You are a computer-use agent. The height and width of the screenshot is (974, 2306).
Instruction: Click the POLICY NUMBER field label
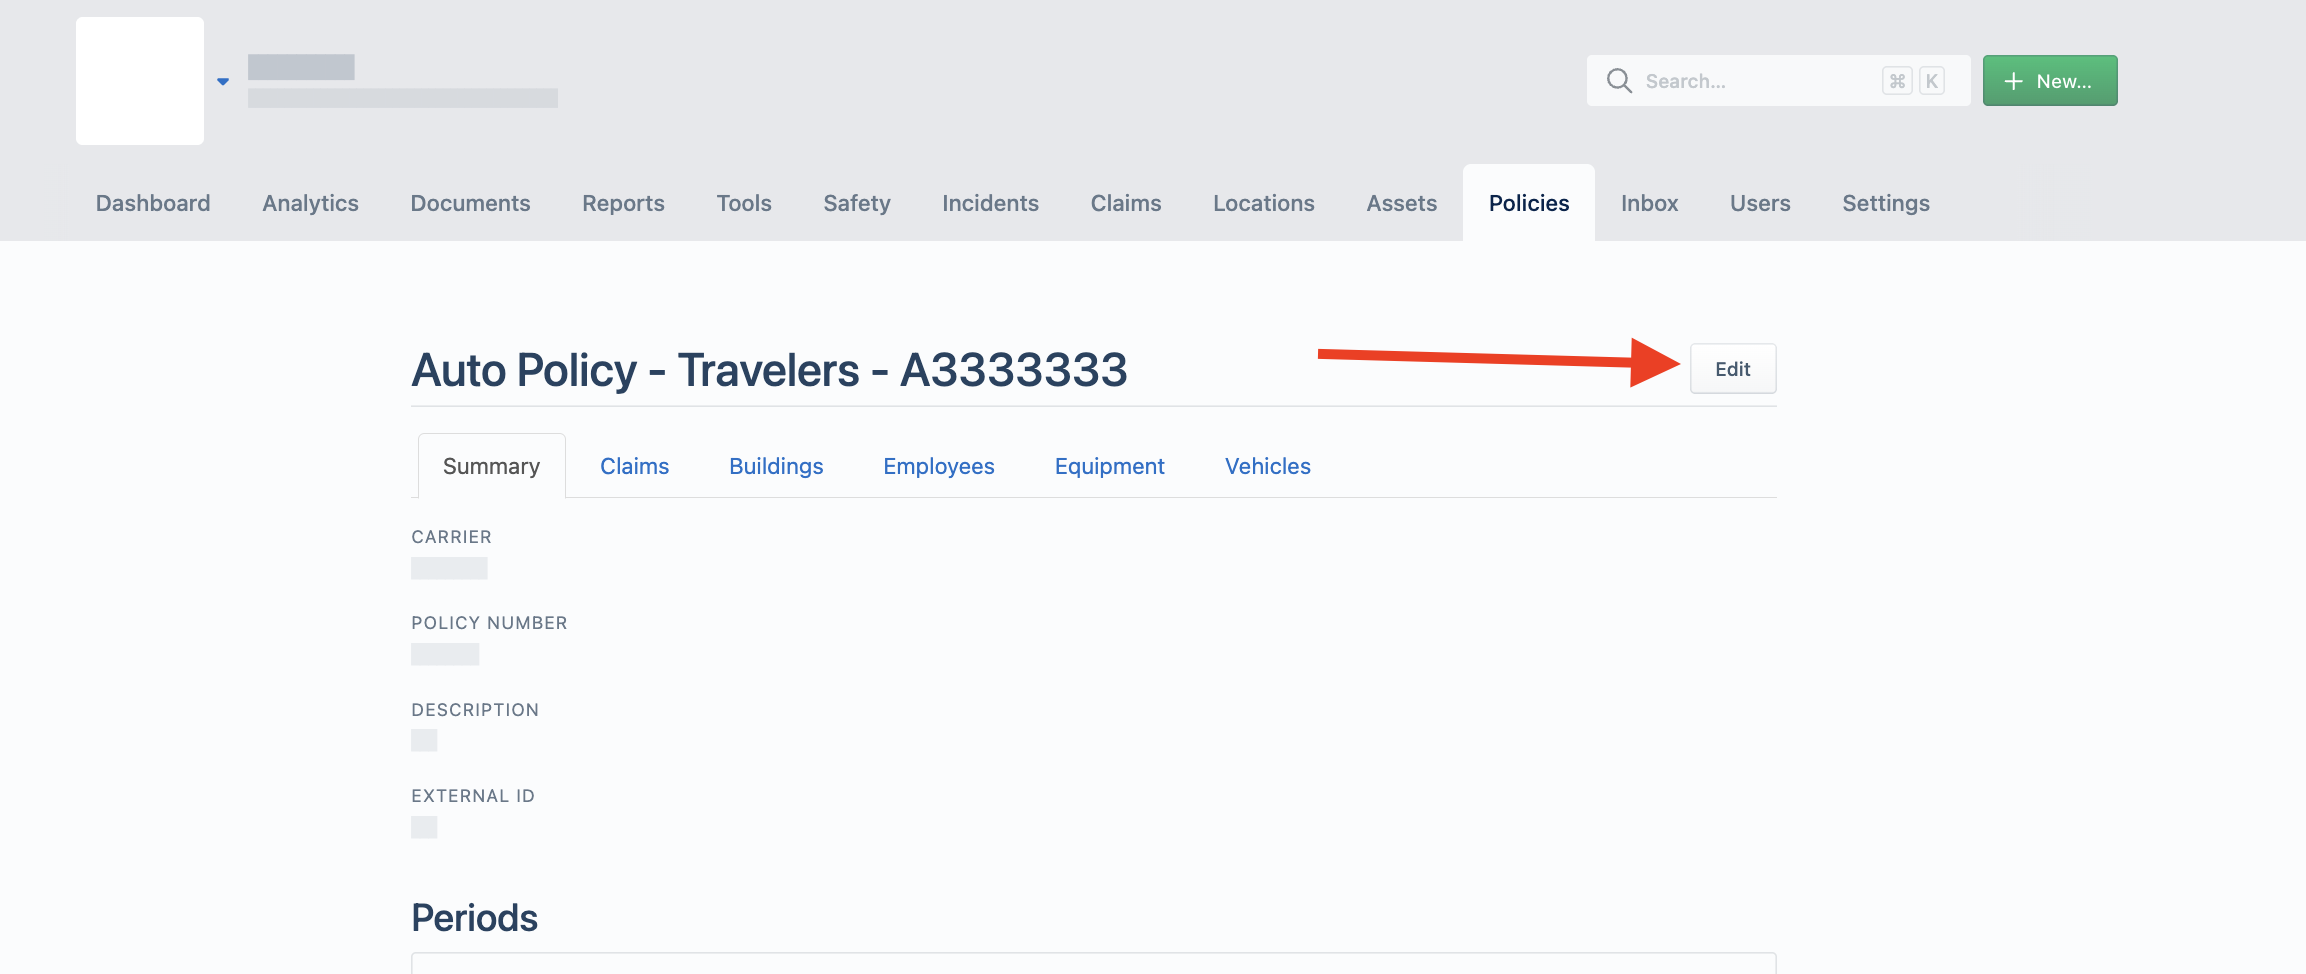pyautogui.click(x=489, y=623)
